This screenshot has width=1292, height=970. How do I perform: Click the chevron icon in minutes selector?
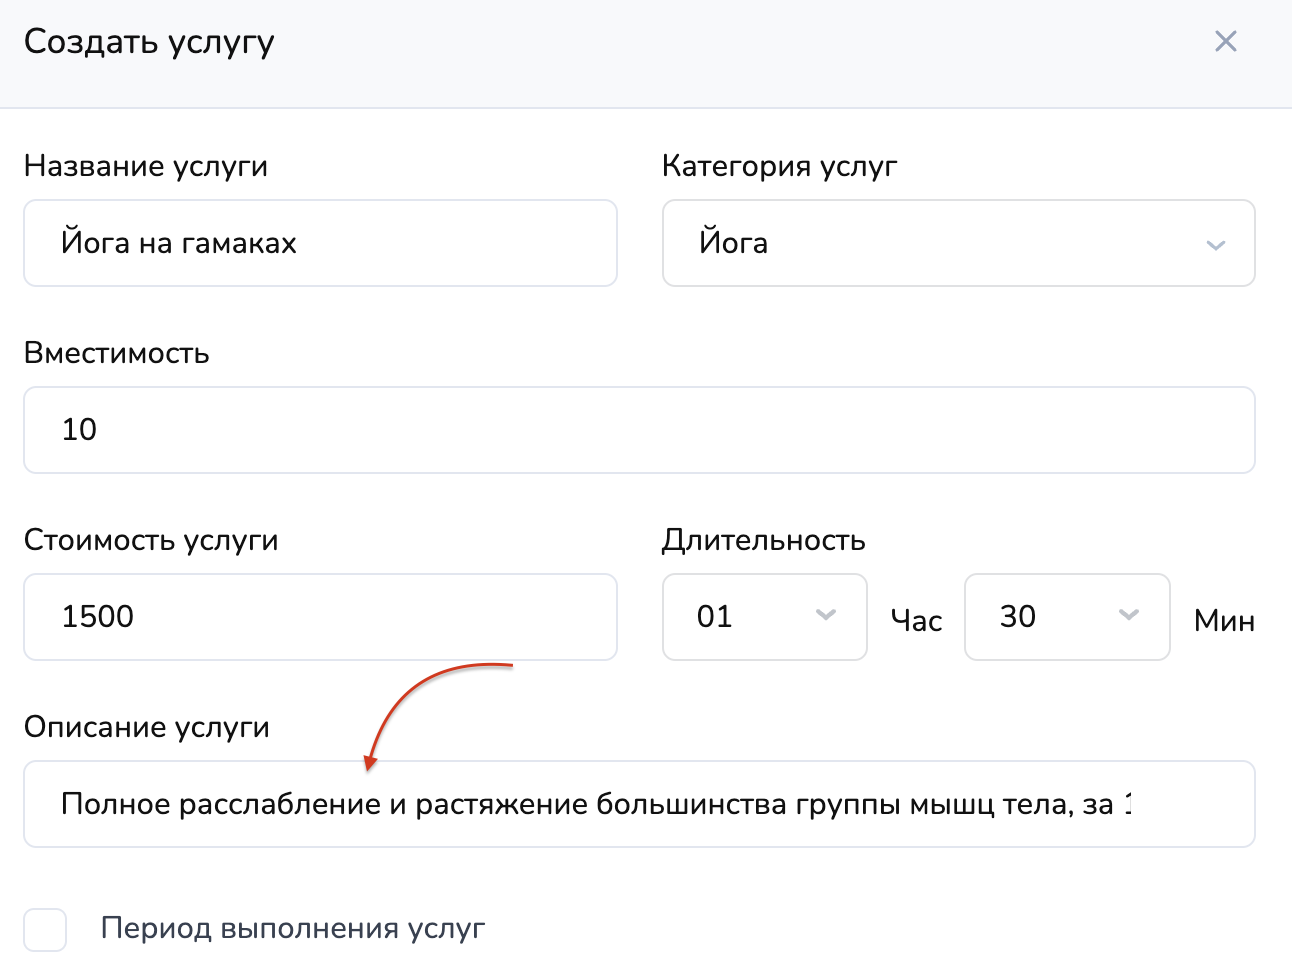(1129, 615)
